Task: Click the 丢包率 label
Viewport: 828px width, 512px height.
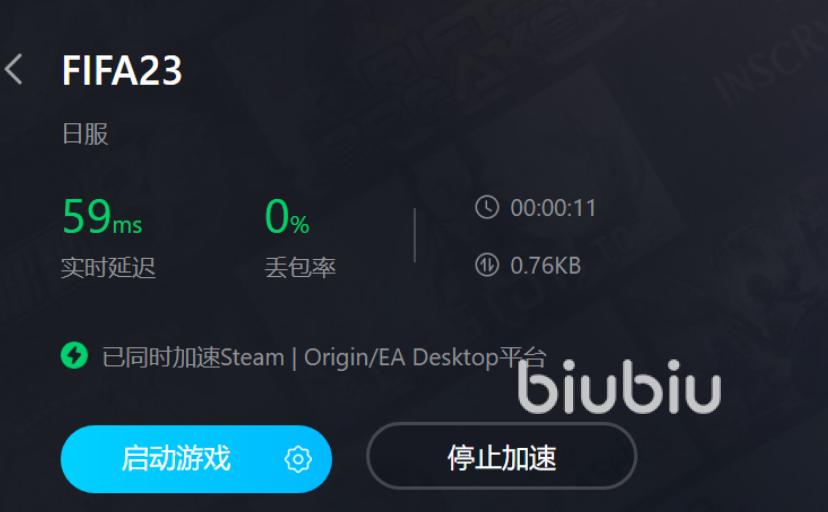Action: point(300,268)
